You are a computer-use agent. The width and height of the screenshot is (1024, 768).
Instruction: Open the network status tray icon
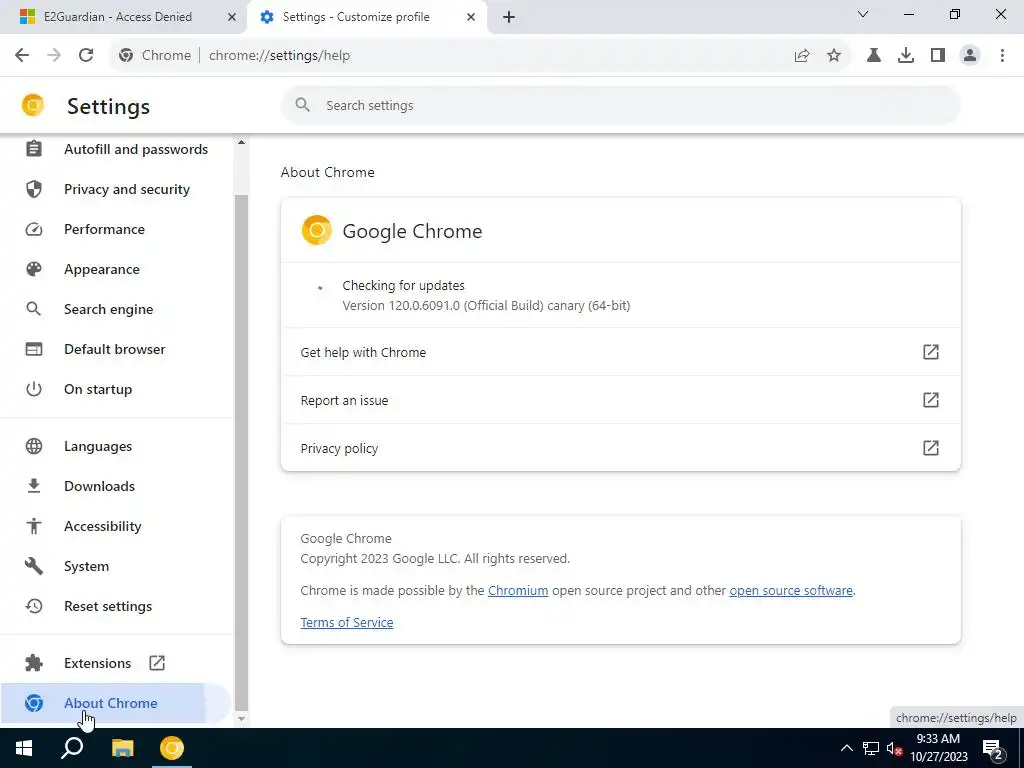click(871, 748)
